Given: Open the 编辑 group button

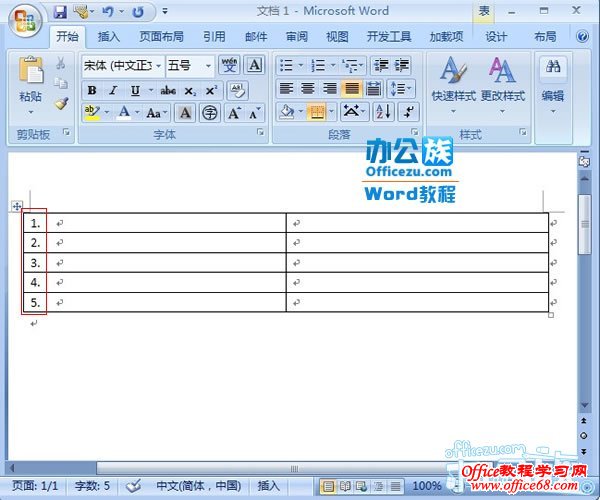Looking at the screenshot, I should (553, 85).
